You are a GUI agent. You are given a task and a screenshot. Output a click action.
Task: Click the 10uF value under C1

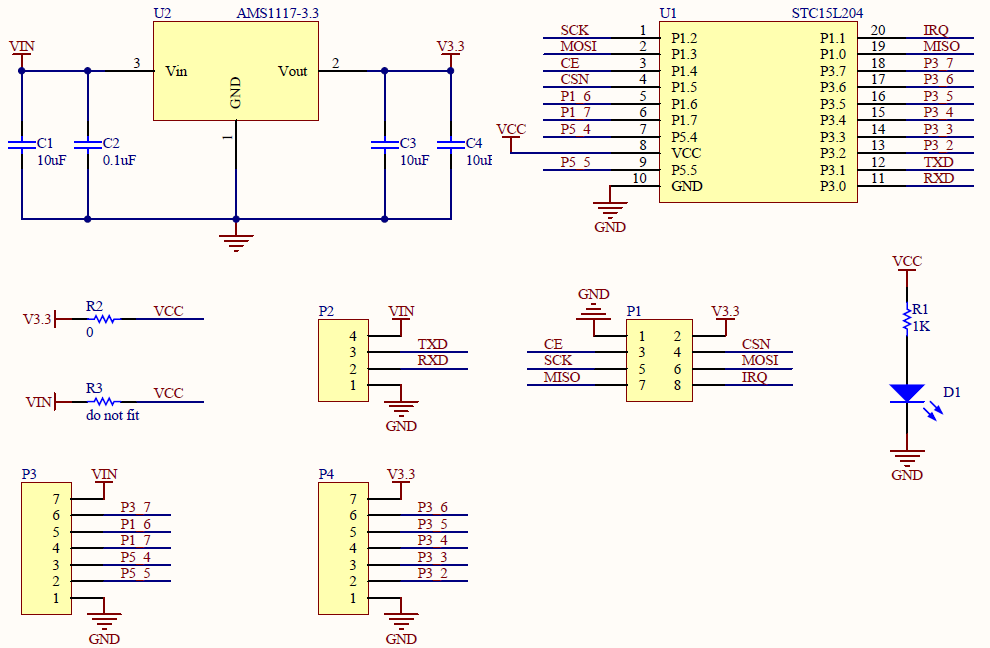[51, 160]
